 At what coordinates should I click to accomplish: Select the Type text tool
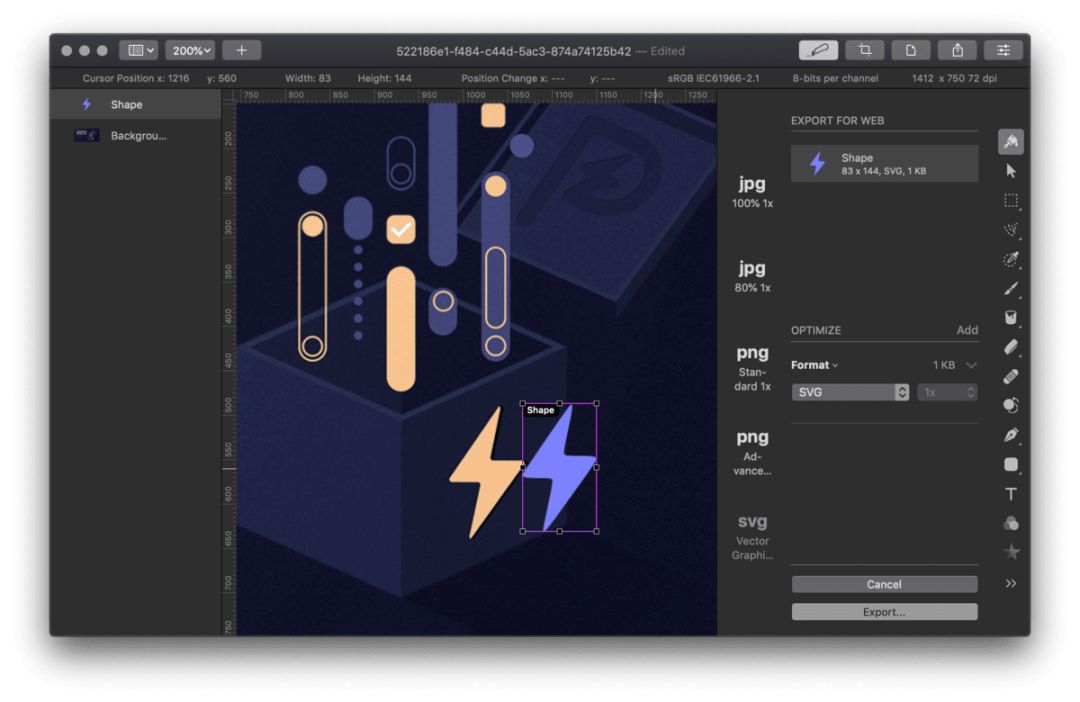tap(1010, 494)
